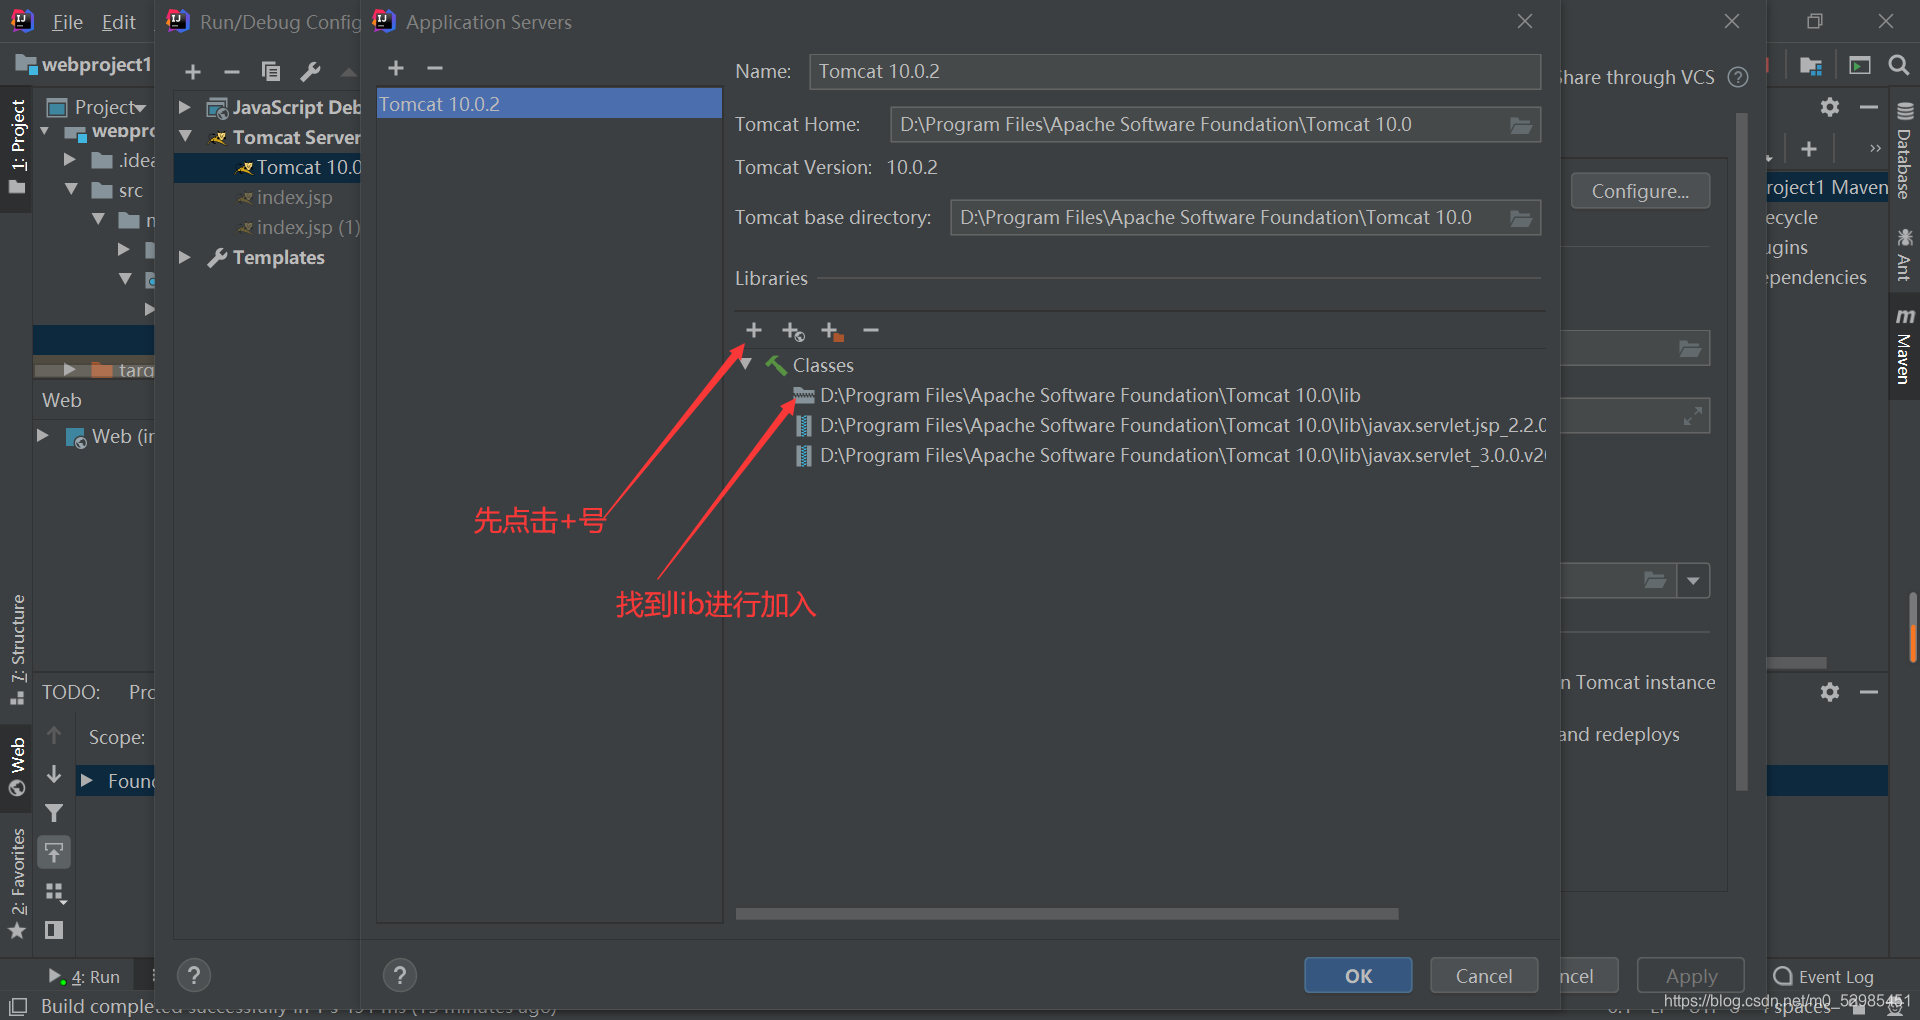Open help for Application Servers dialog
Screen dimensions: 1920x1020
[x=399, y=975]
